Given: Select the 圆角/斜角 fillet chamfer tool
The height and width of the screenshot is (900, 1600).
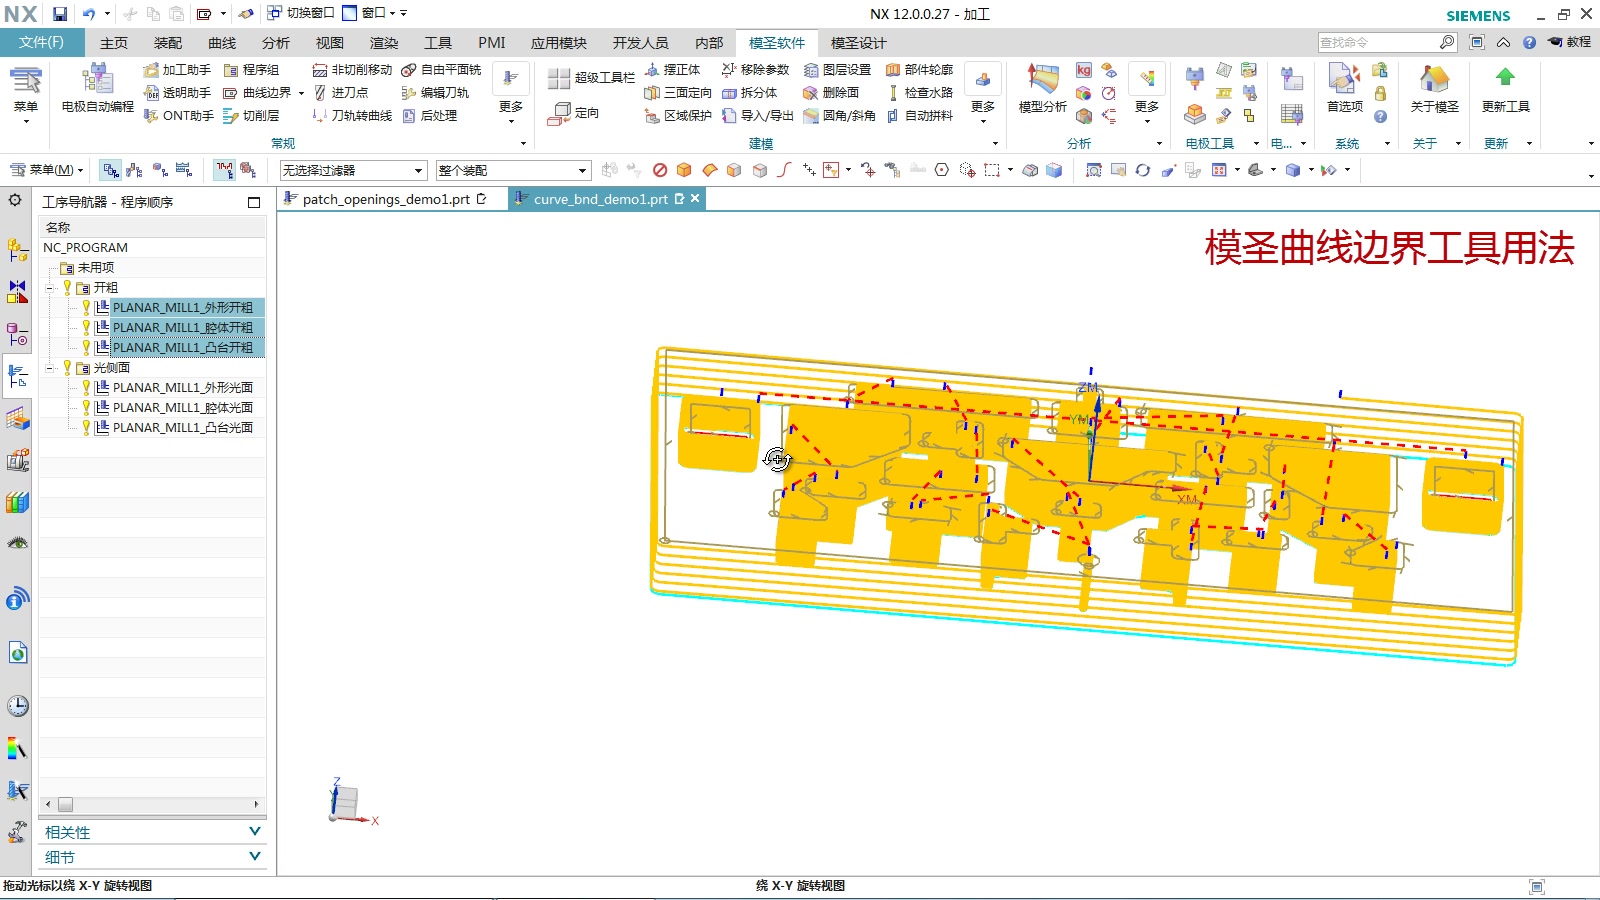Looking at the screenshot, I should tap(839, 116).
